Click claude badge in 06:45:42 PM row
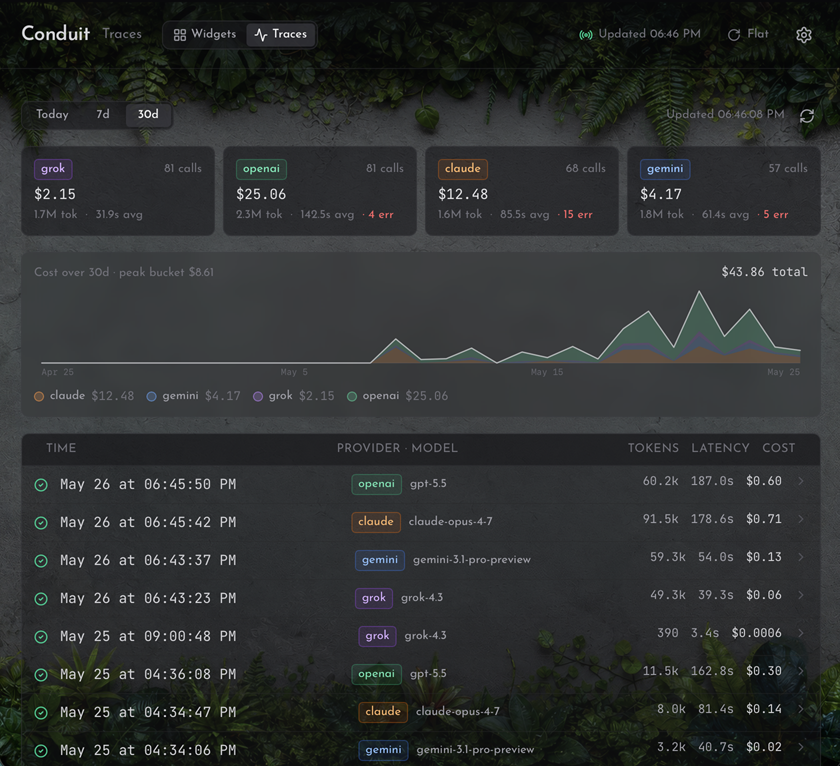Viewport: 840px width, 766px height. tap(376, 522)
